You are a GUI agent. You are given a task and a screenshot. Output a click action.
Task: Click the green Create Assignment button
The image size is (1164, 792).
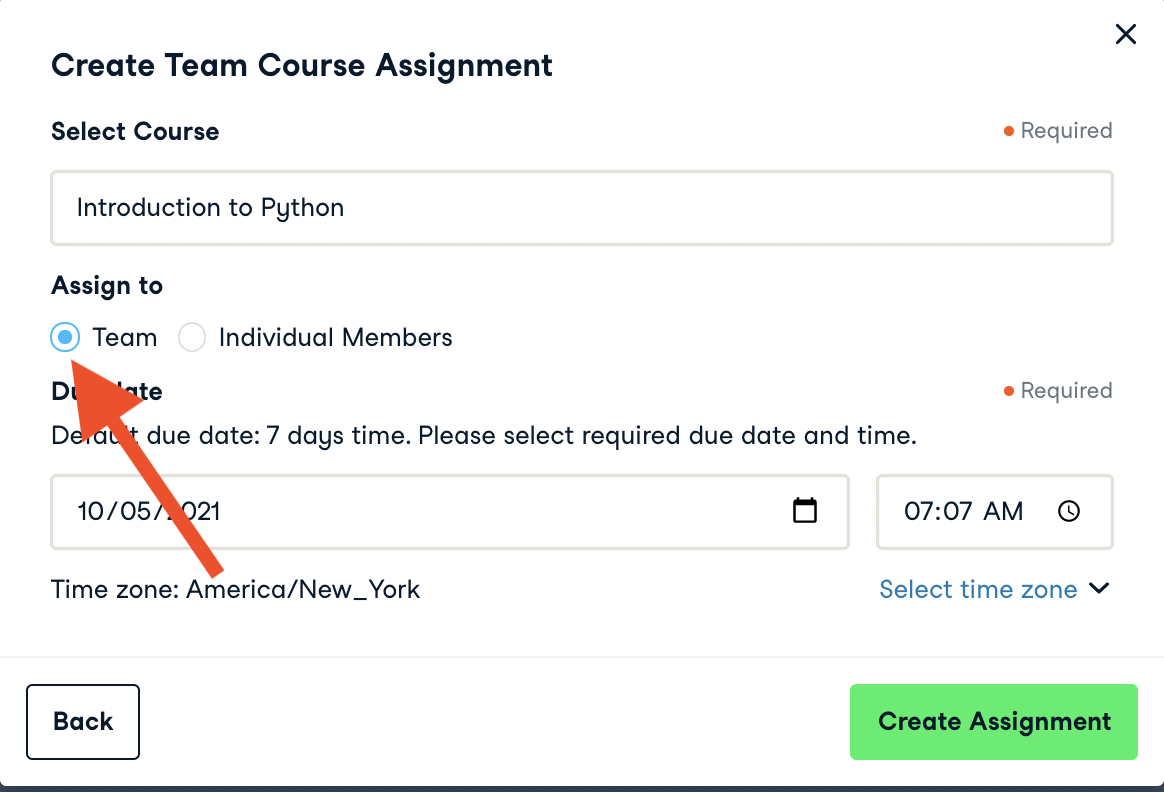tap(993, 722)
